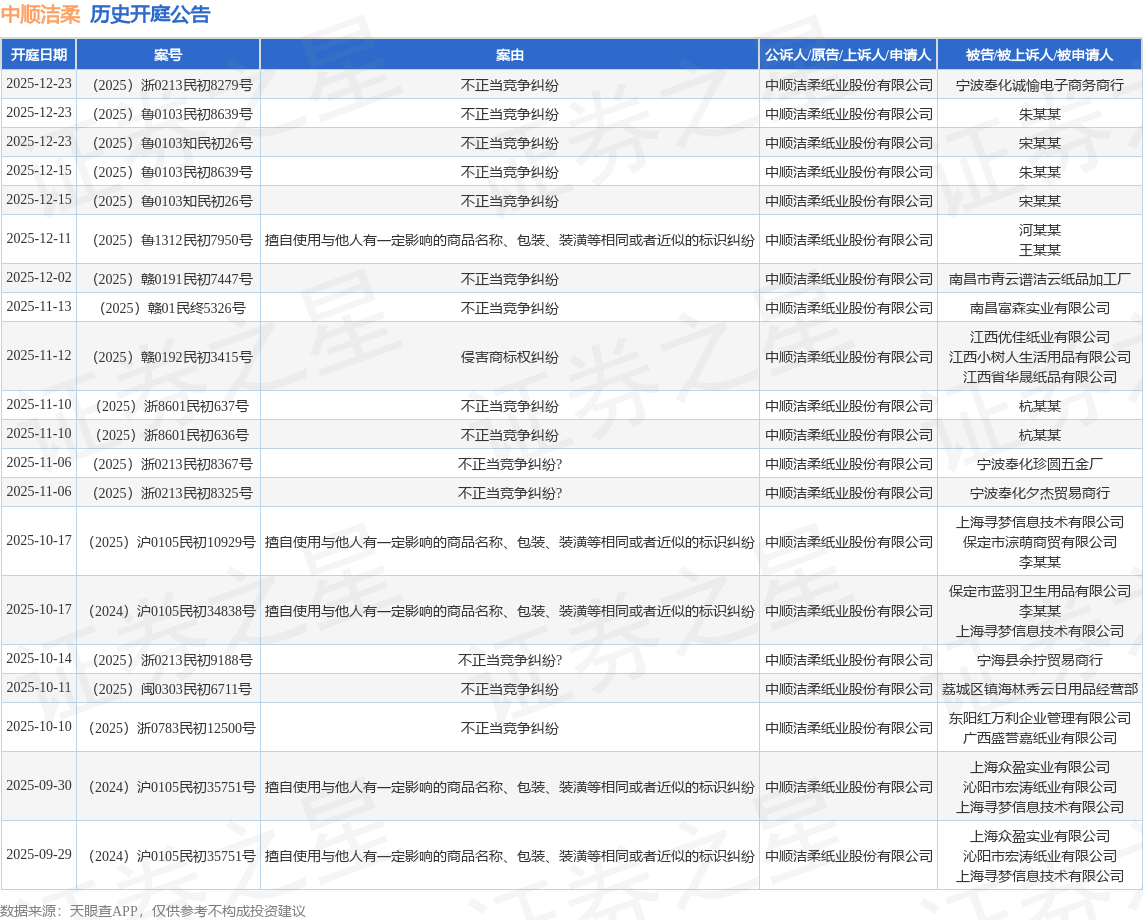Select defendant 宁波奉化夕杰贸易商行

(1039, 494)
